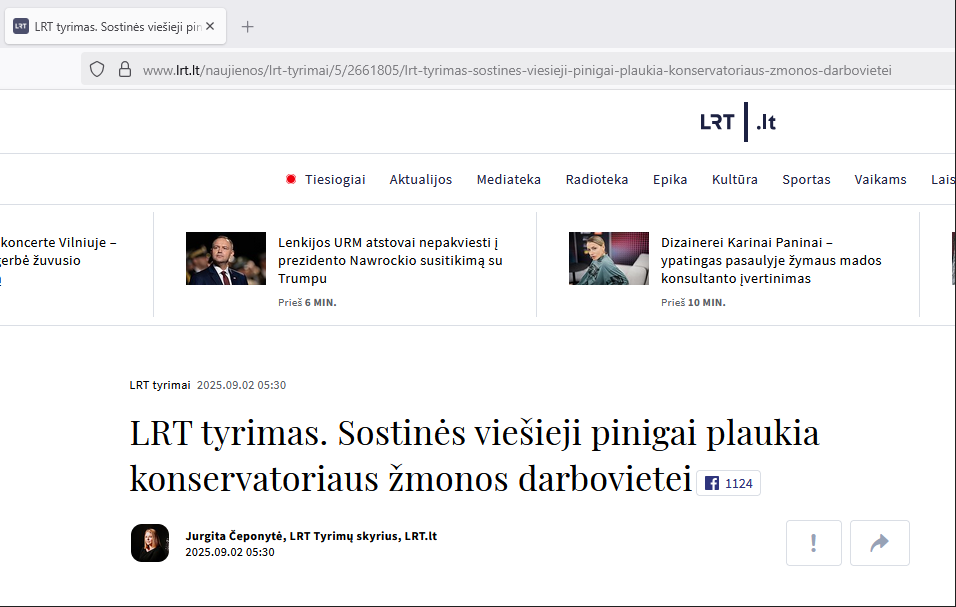Open the Dizainerei Karinai Paninai headline
This screenshot has height=607, width=956.
pos(771,260)
